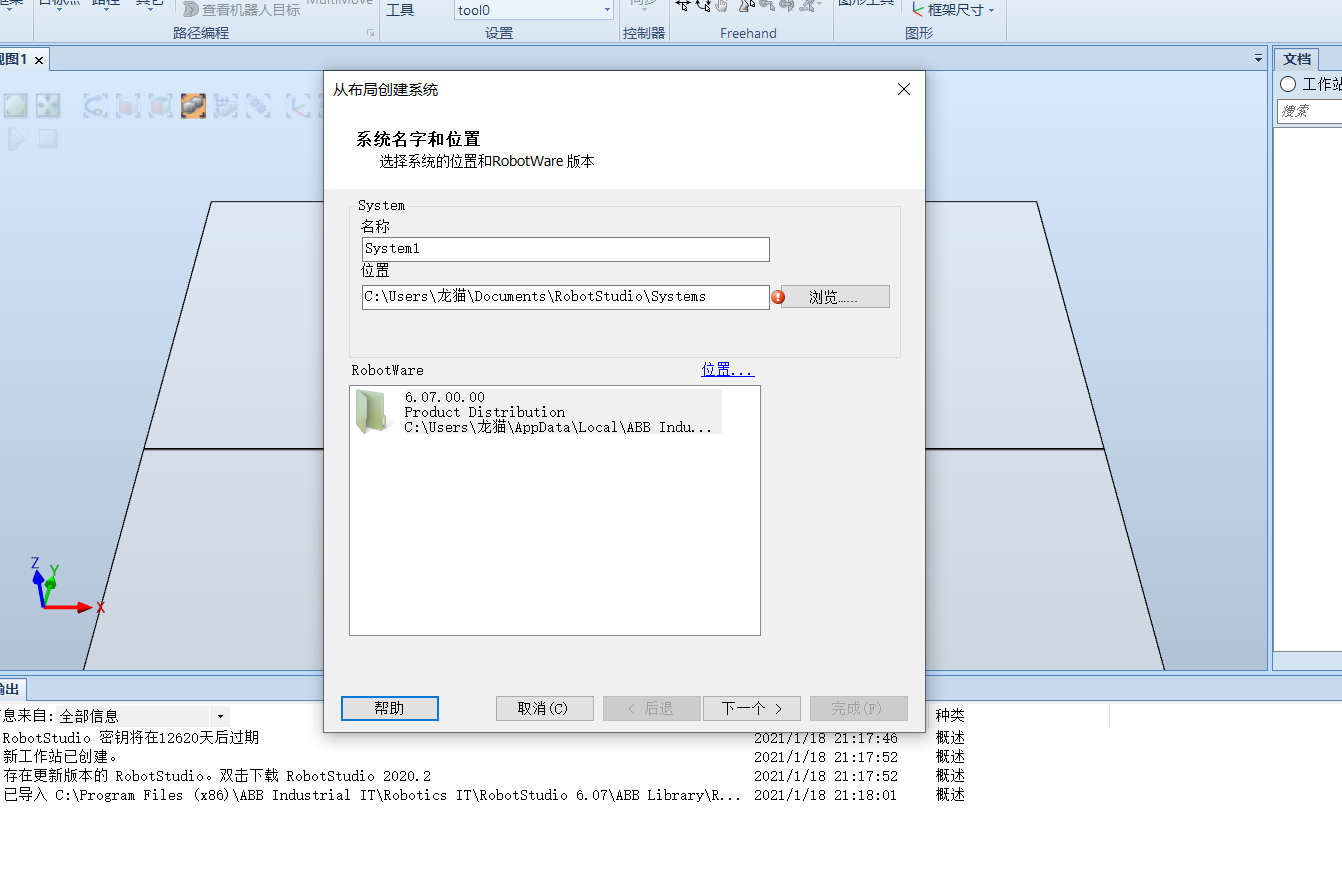Select the View1 tab

13,60
